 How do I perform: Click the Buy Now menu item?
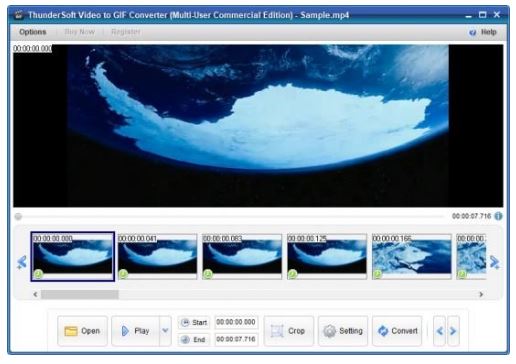(79, 32)
